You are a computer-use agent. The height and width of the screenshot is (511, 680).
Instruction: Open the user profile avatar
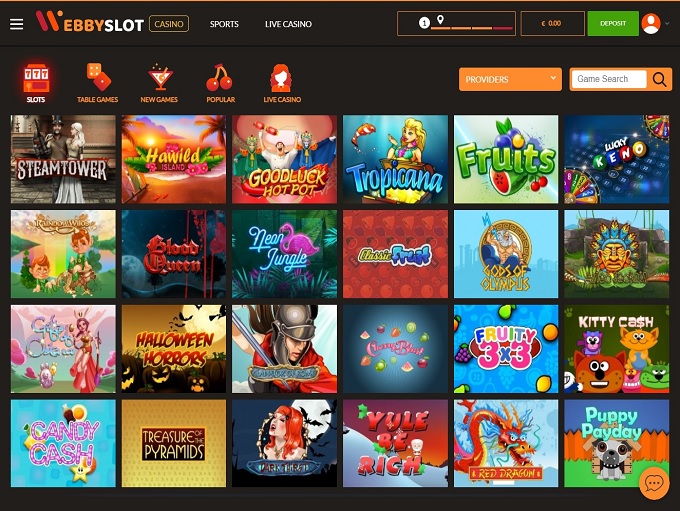pos(651,23)
